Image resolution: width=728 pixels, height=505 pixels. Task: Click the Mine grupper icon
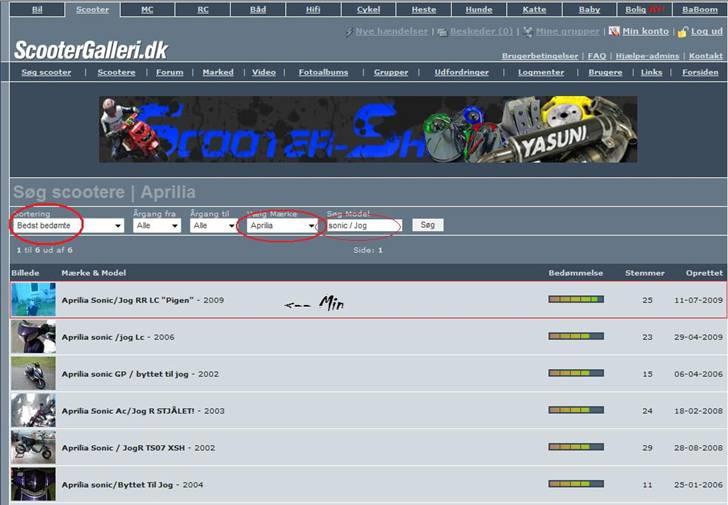(527, 32)
